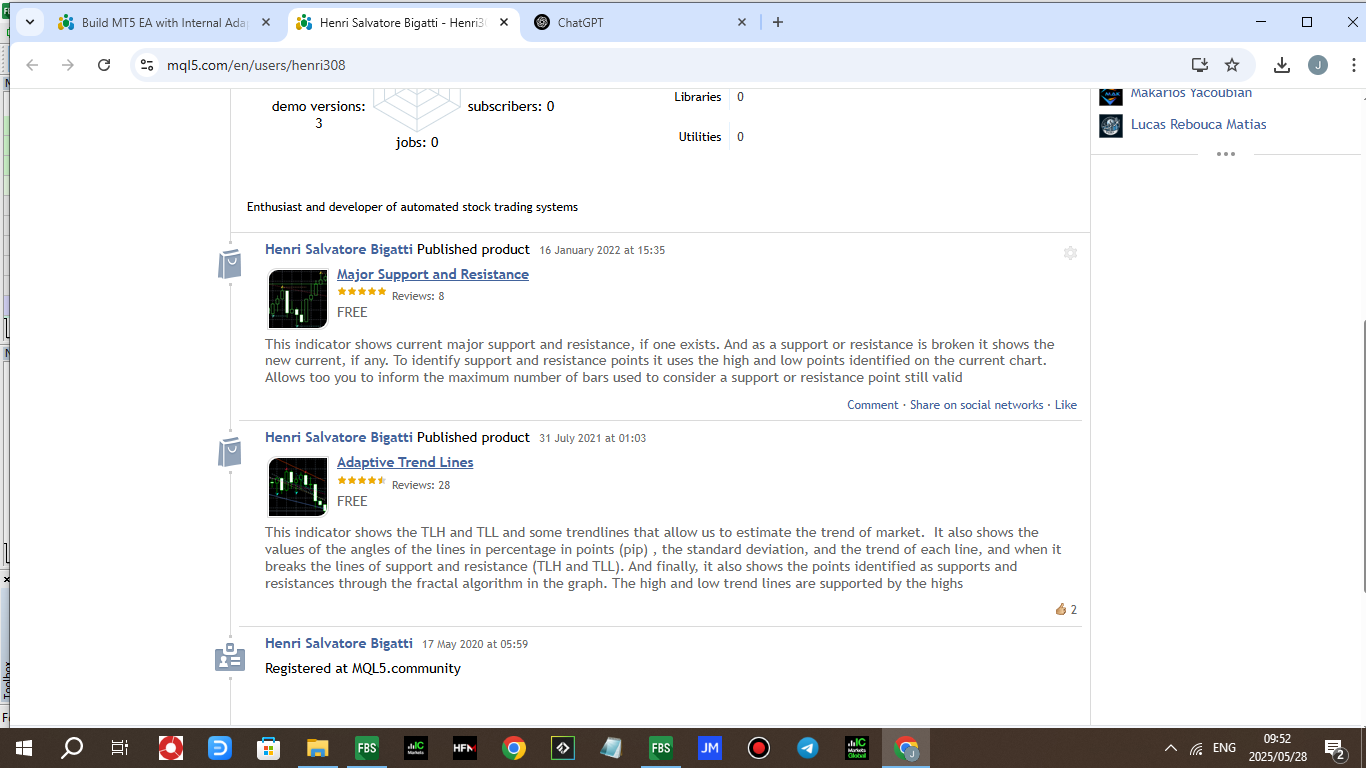This screenshot has height=768, width=1366.
Task: Open Major Support and Resistance product link
Action: (433, 274)
